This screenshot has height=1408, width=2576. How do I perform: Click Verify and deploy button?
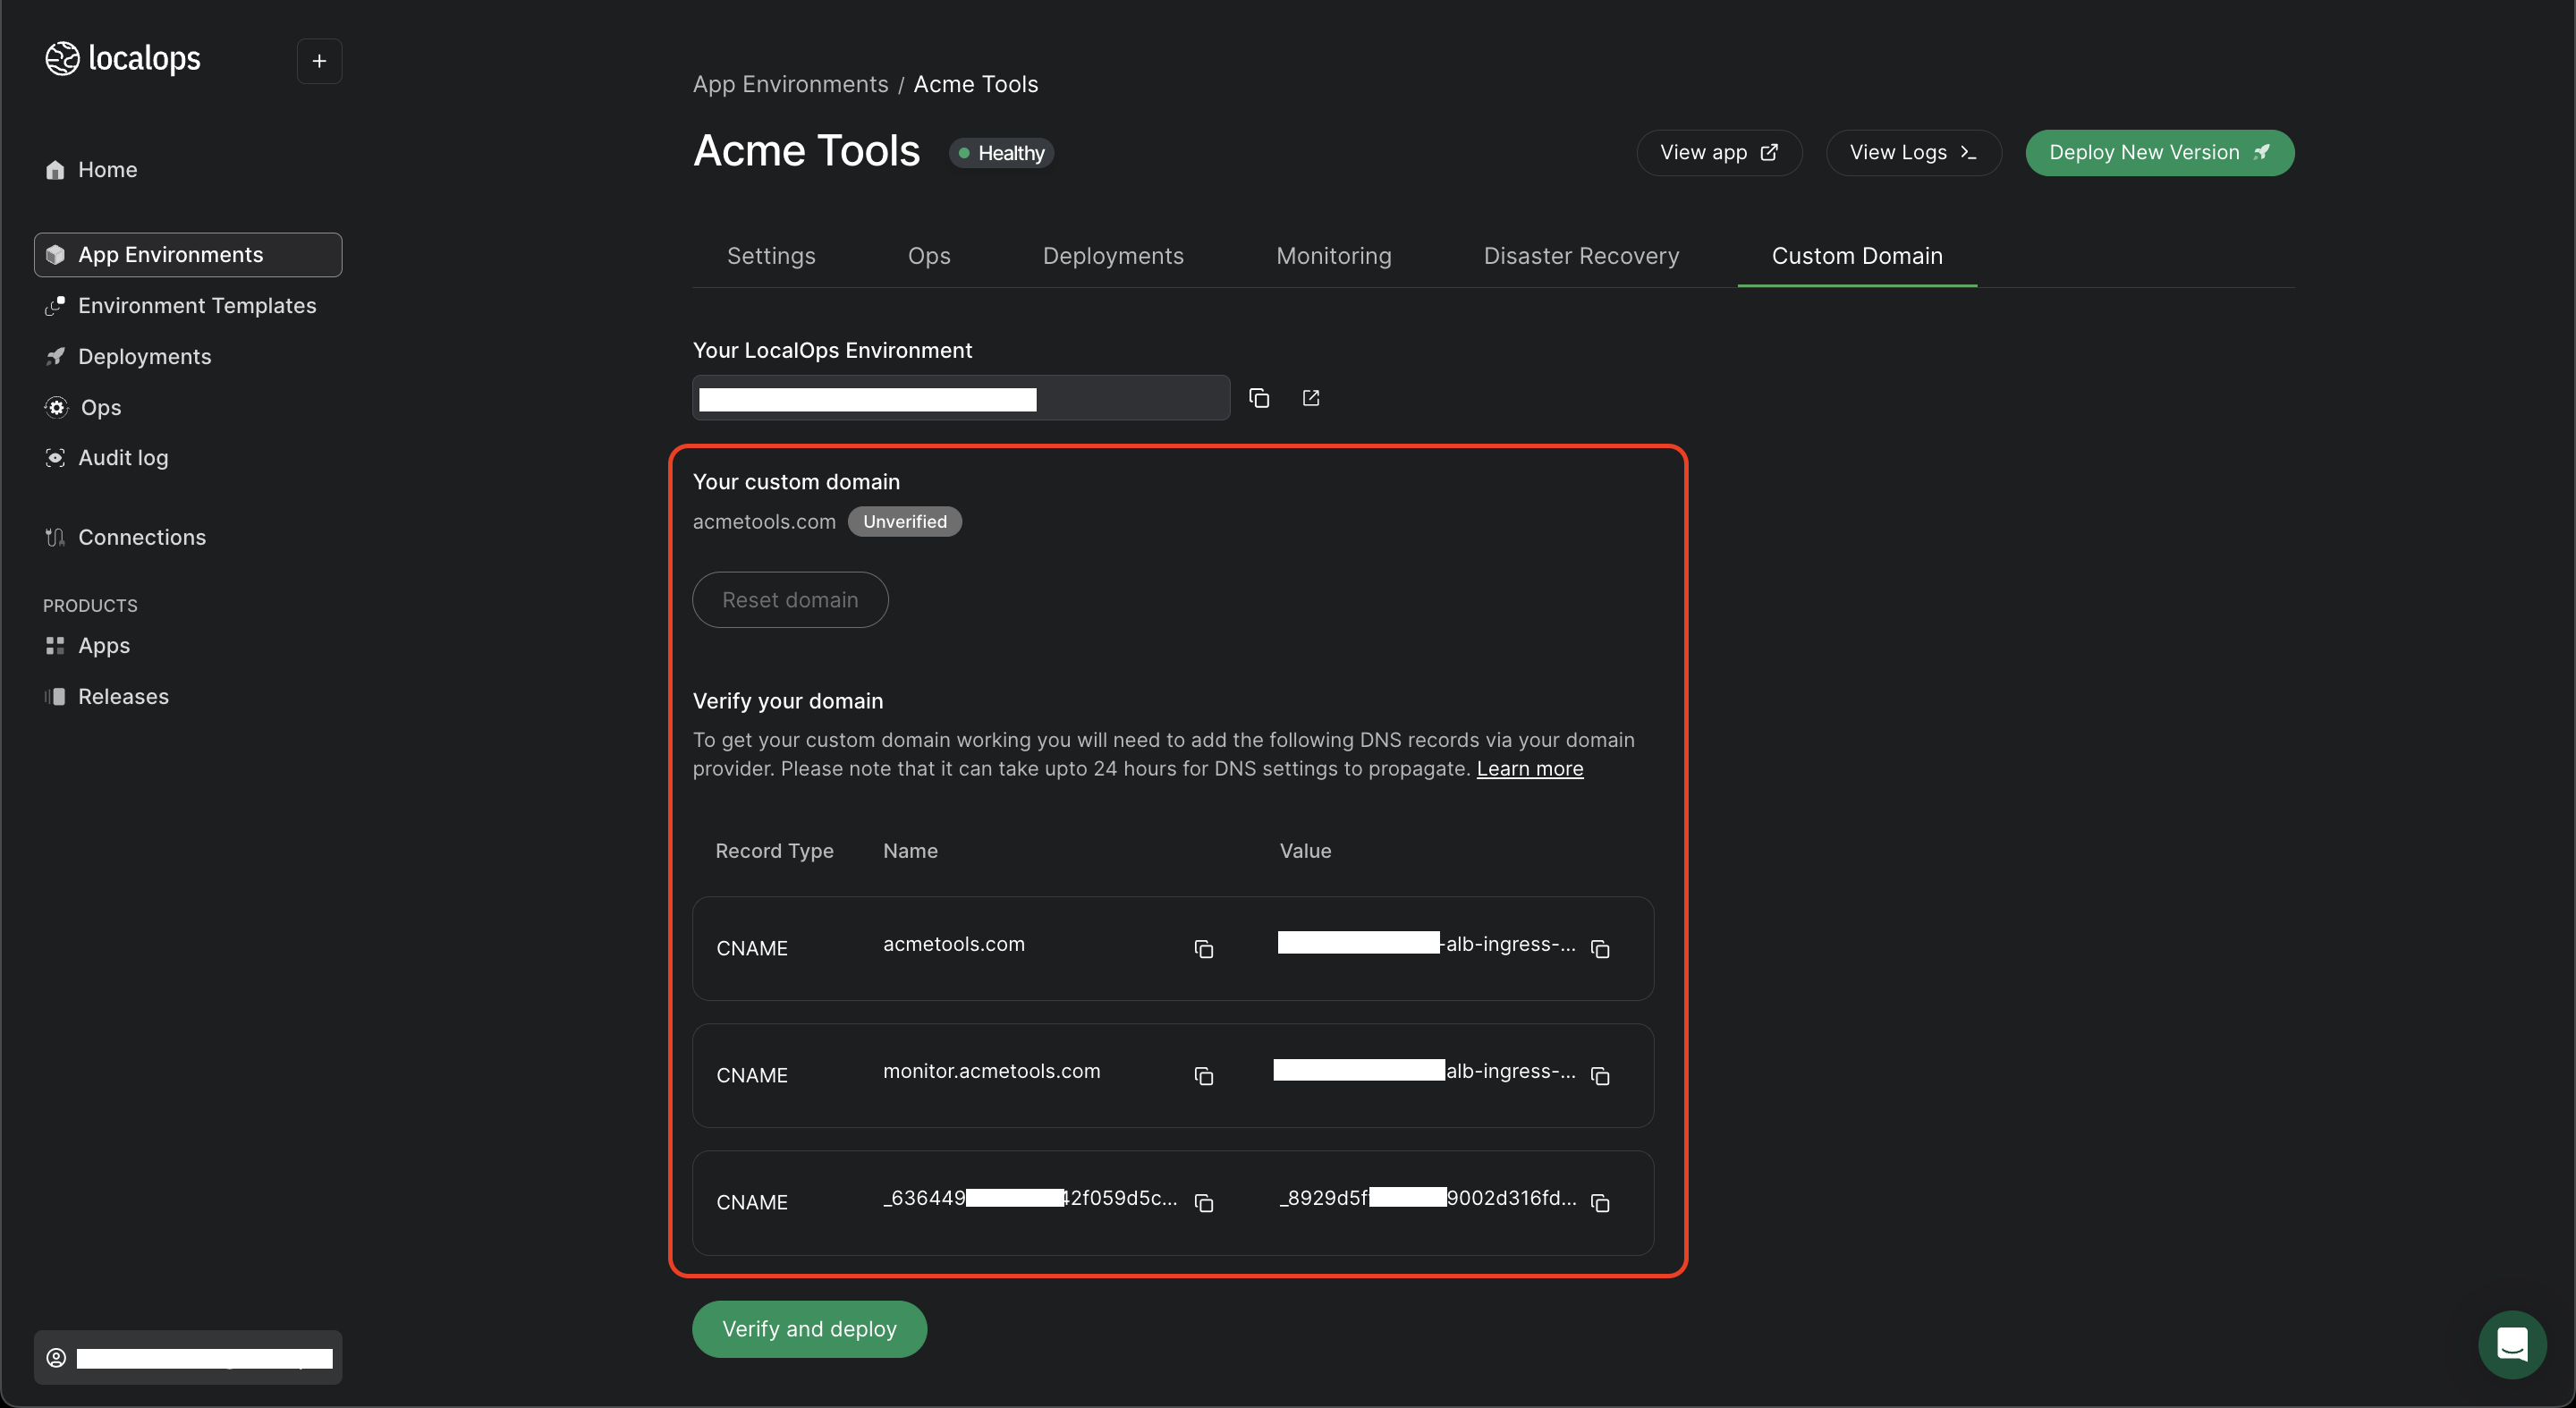[809, 1329]
